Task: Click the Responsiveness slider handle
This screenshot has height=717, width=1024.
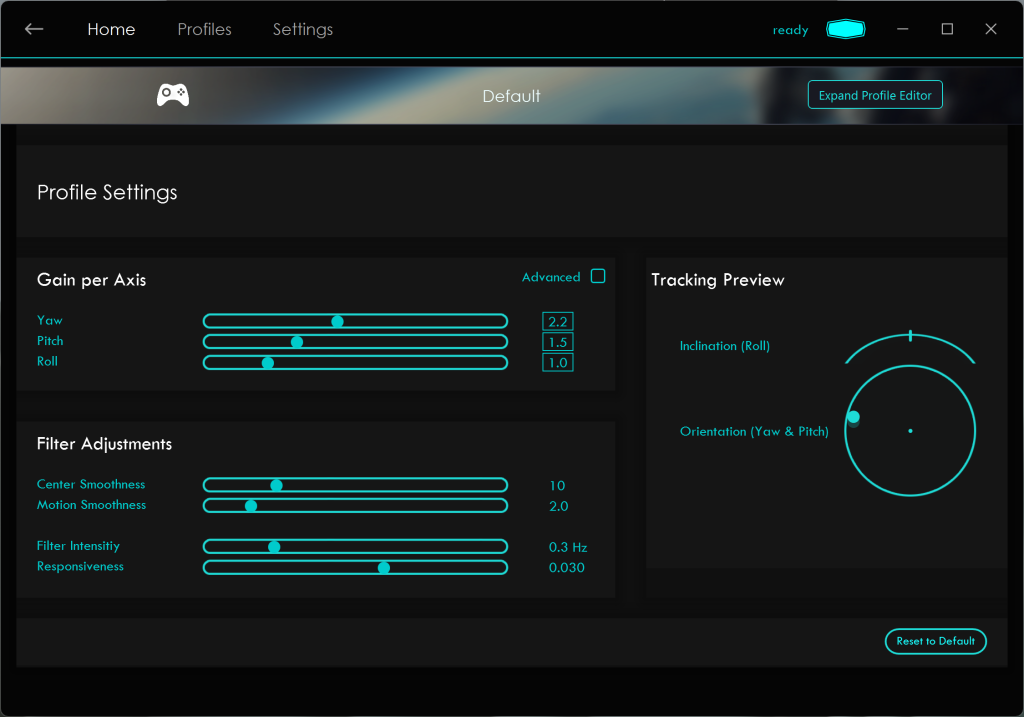Action: coord(383,567)
